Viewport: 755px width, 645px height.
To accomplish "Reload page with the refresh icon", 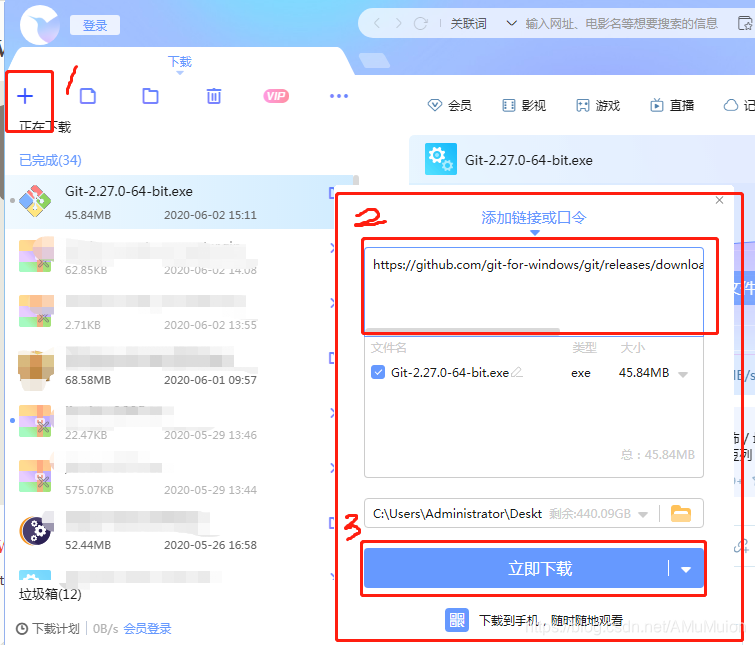I will pos(420,23).
